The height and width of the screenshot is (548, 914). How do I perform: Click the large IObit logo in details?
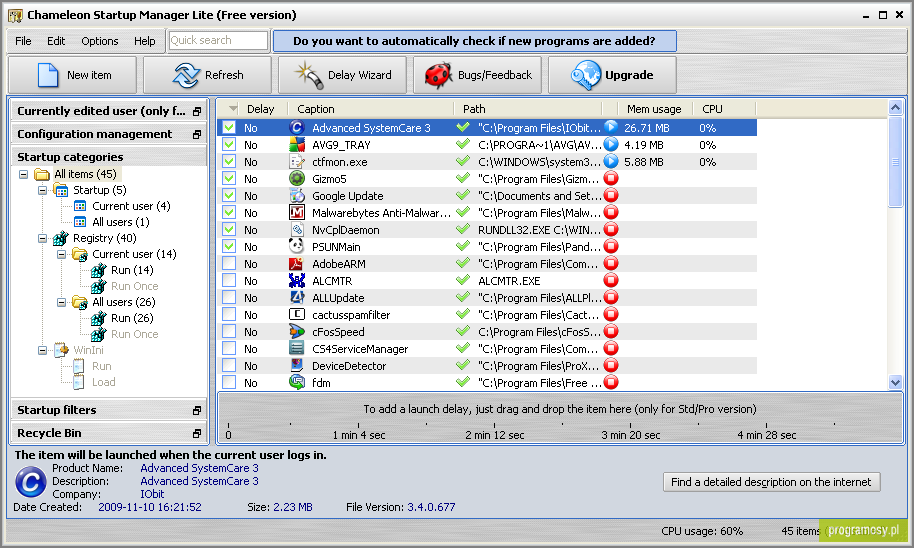30,483
